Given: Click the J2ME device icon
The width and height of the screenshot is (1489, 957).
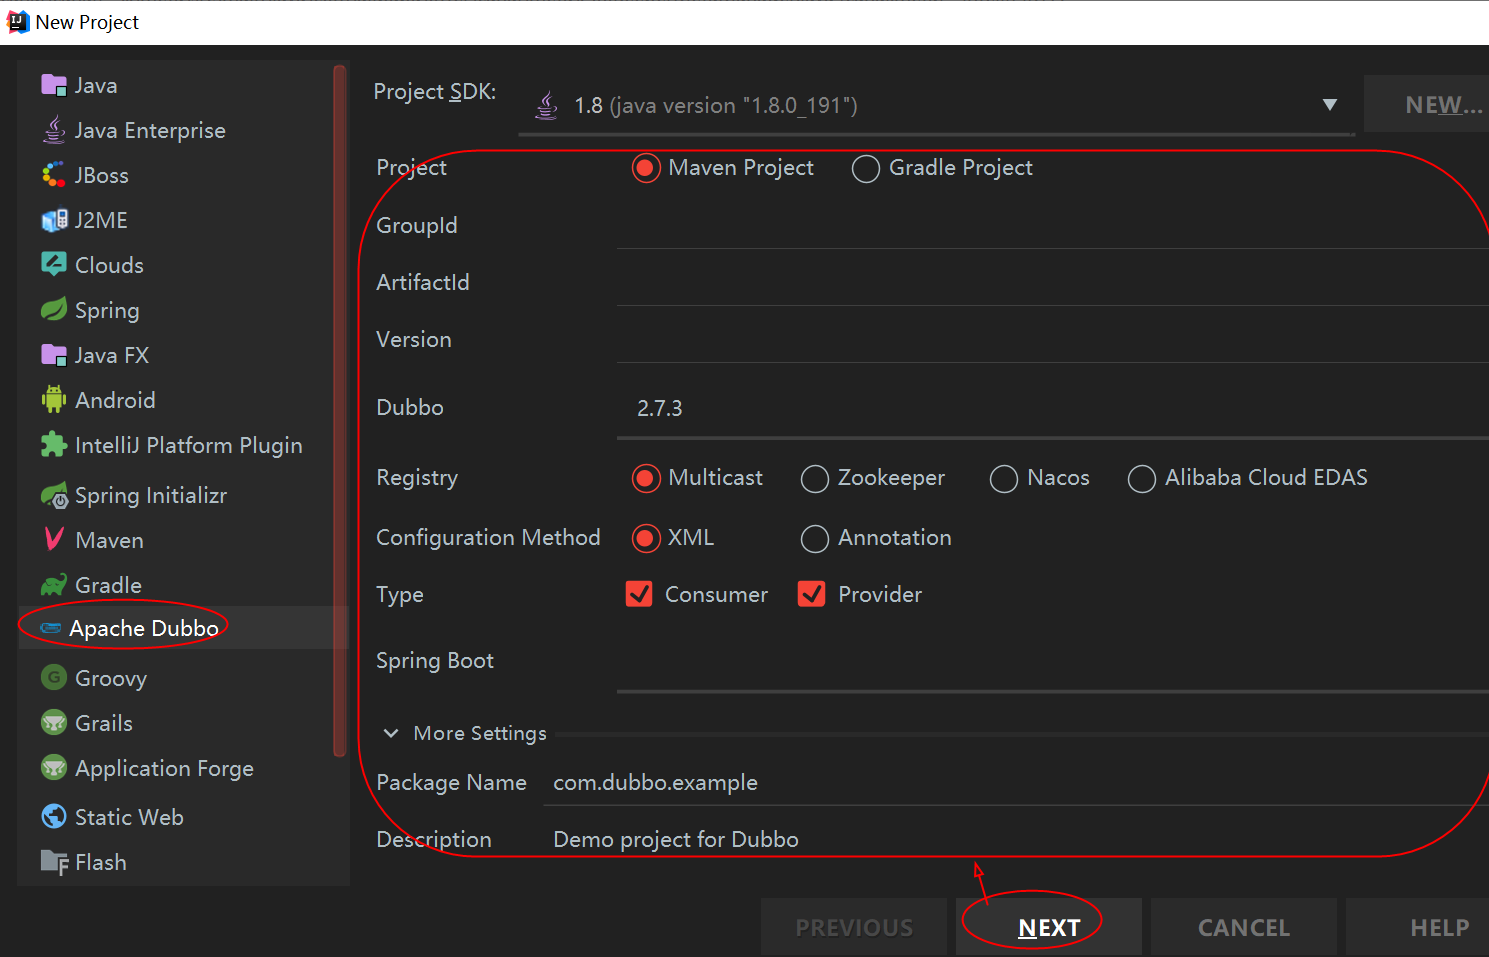Looking at the screenshot, I should click(54, 220).
